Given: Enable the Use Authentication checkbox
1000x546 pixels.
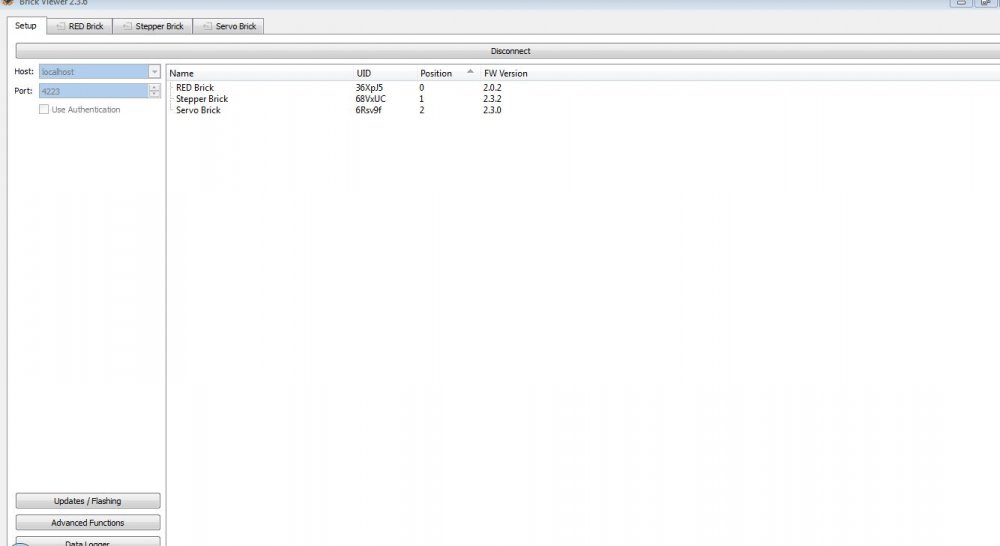Looking at the screenshot, I should [44, 110].
